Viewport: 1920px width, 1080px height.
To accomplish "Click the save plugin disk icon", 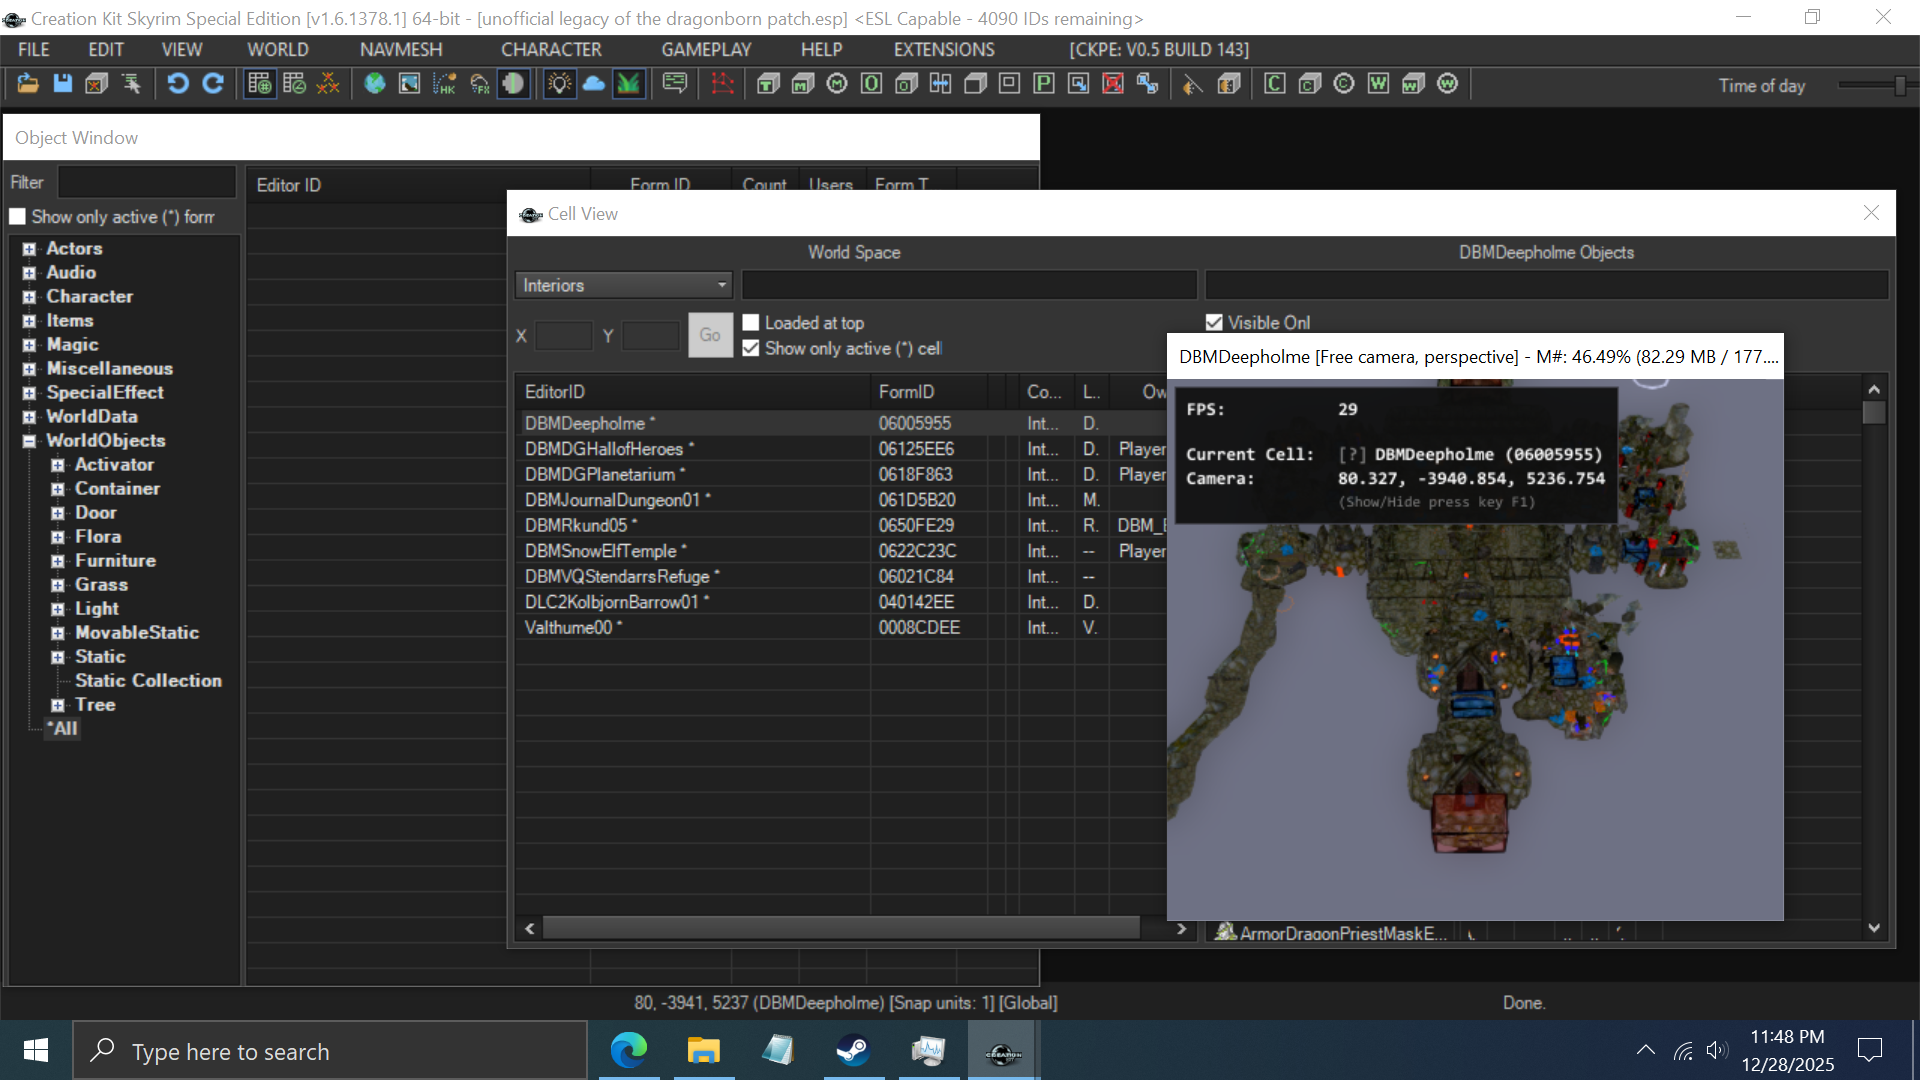I will tap(62, 84).
